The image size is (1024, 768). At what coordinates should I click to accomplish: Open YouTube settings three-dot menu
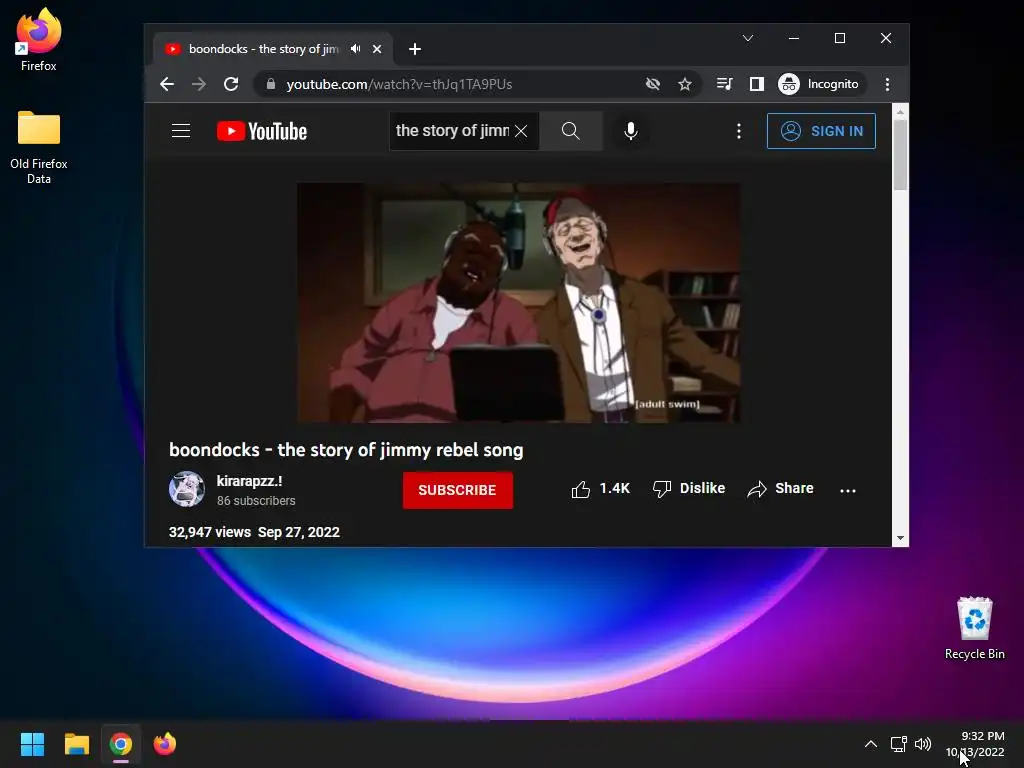click(x=739, y=131)
